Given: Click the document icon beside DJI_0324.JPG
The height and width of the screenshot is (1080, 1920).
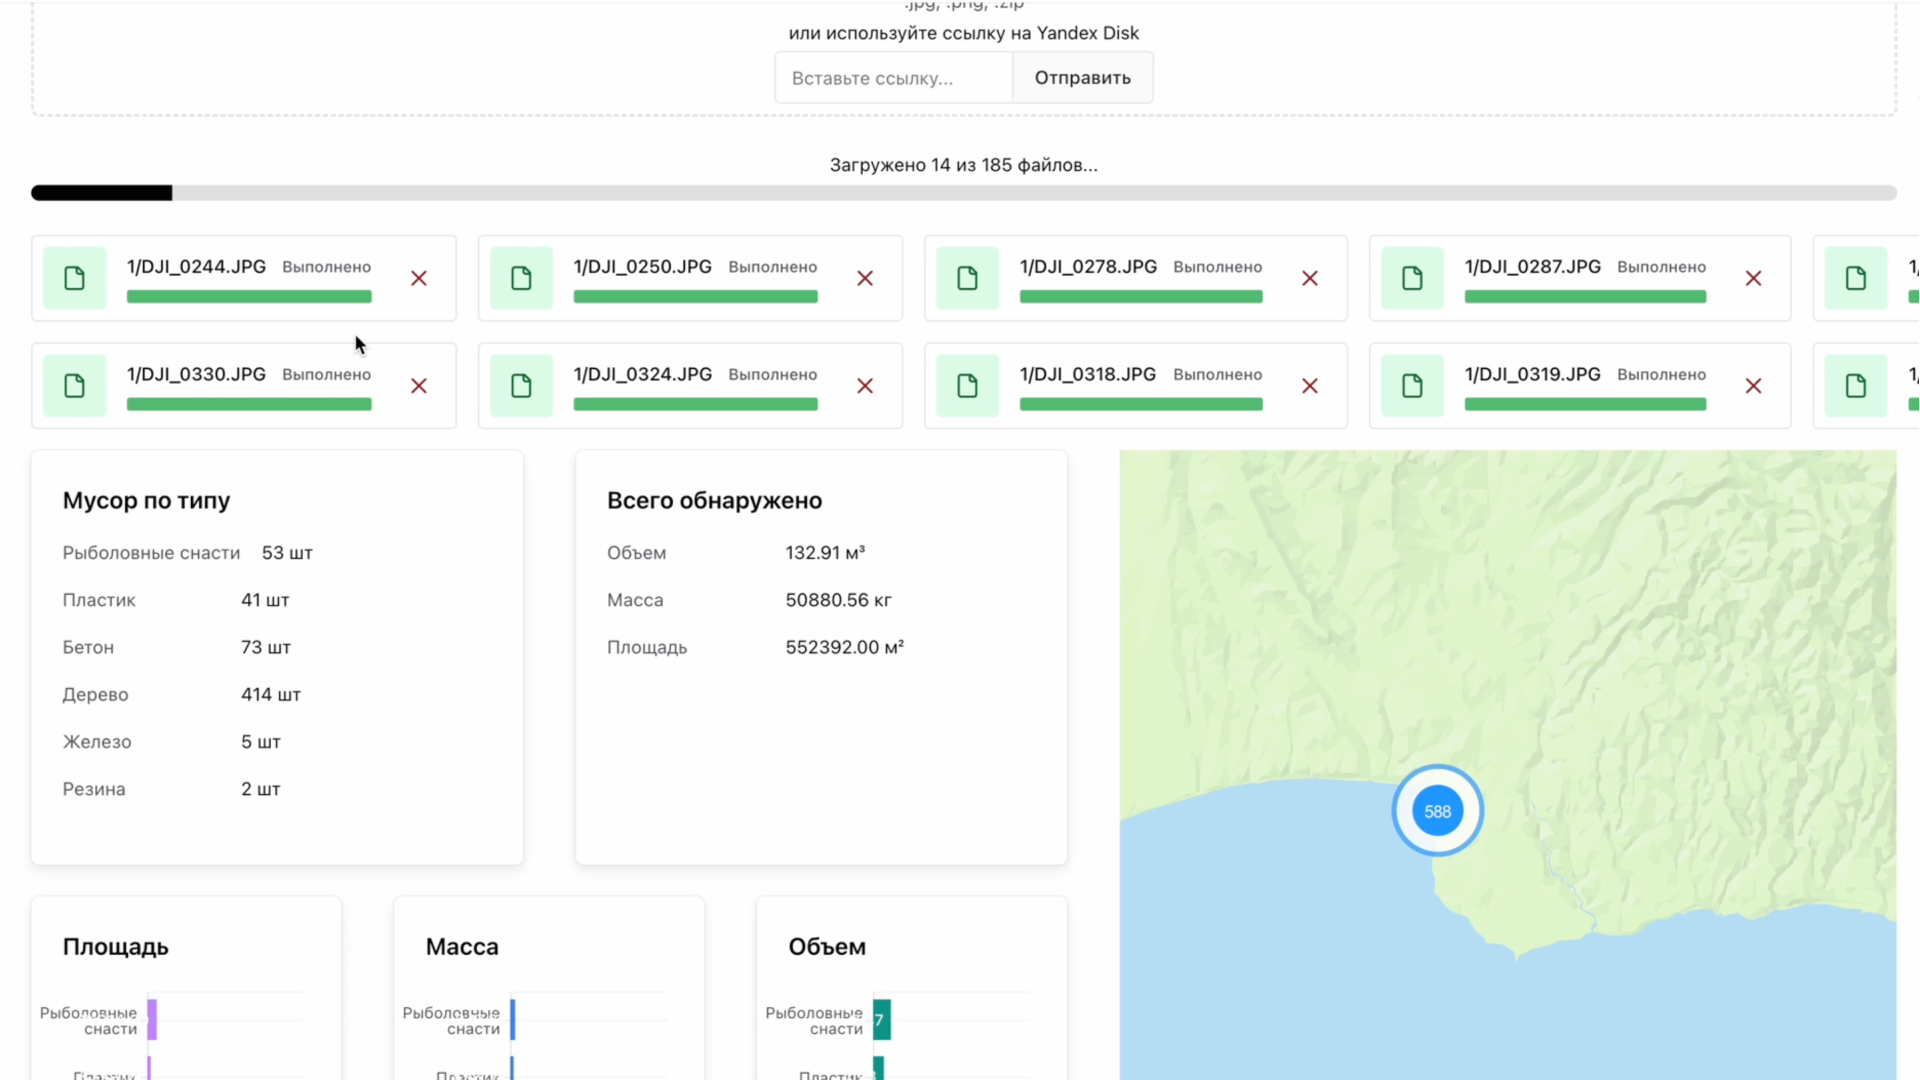Looking at the screenshot, I should [x=521, y=386].
